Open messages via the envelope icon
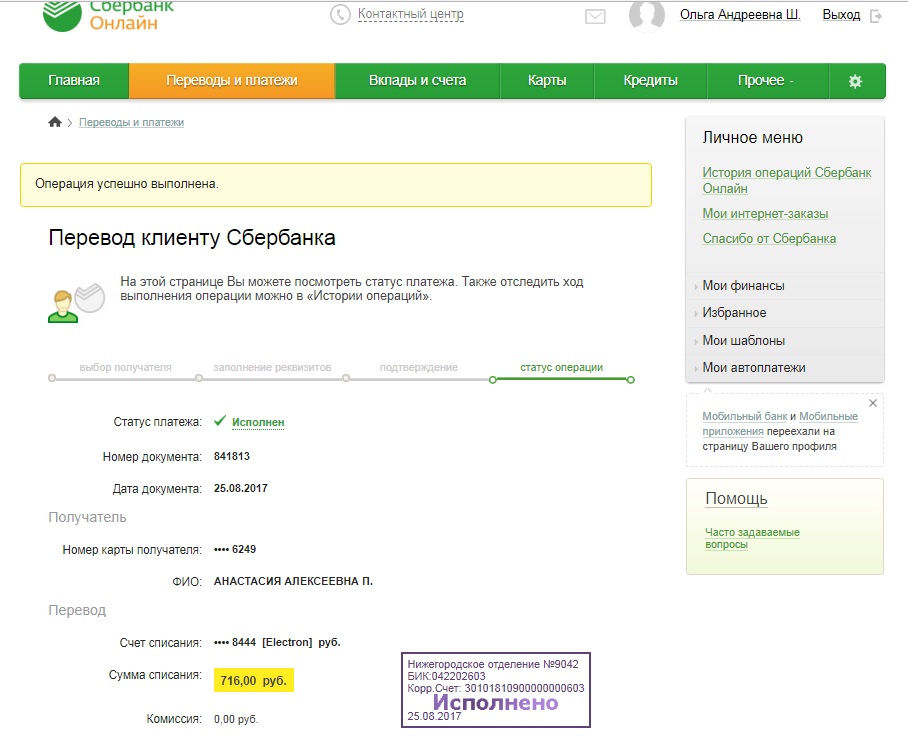Image resolution: width=908 pixels, height=741 pixels. pyautogui.click(x=595, y=16)
